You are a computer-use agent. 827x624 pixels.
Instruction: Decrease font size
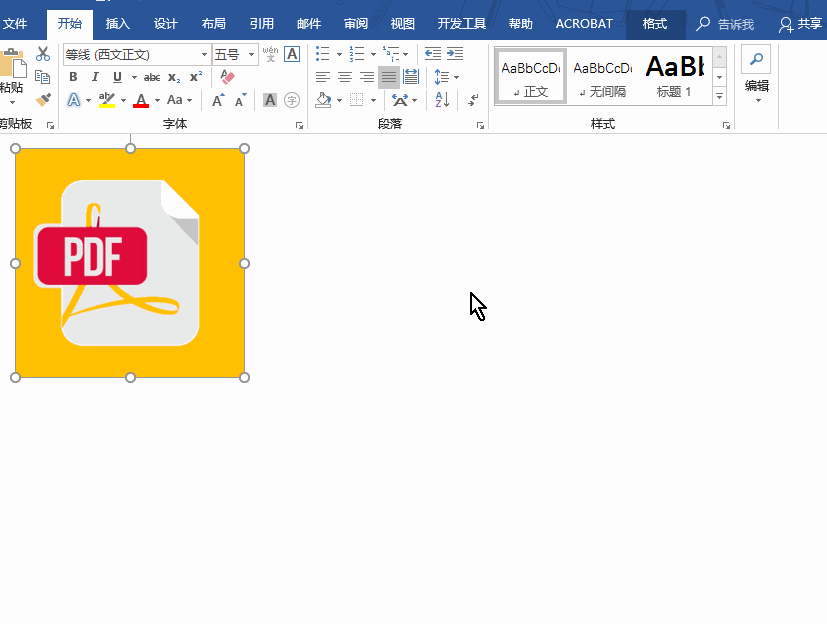coord(241,100)
